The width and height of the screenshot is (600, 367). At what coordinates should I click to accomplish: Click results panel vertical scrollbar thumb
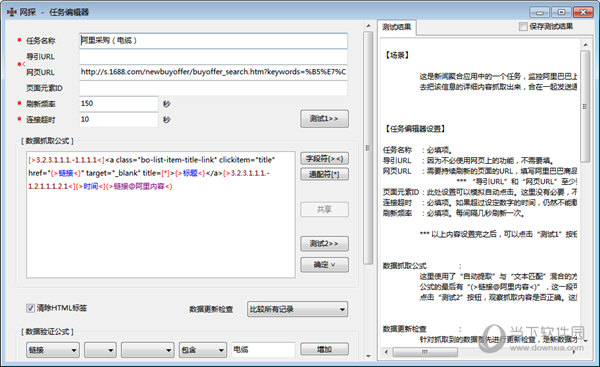coord(585,106)
